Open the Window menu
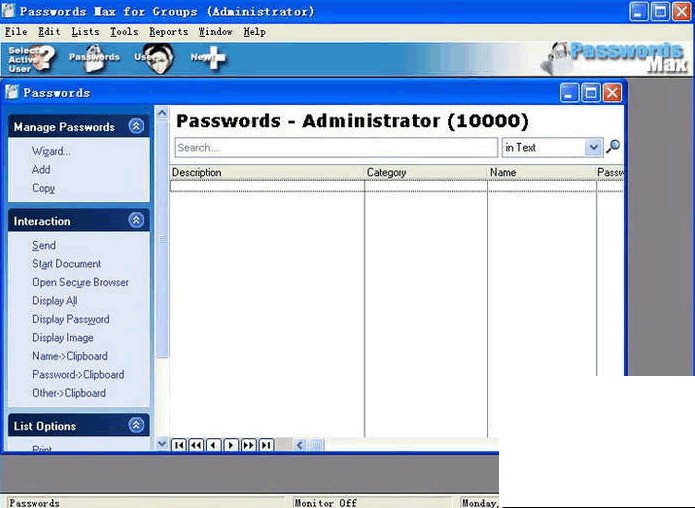The image size is (695, 508). point(215,32)
